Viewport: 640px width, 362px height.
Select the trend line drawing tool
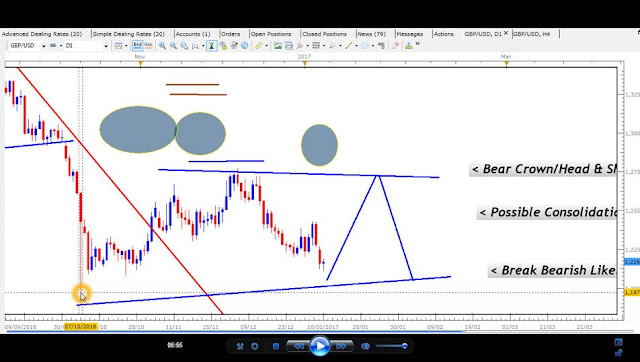(x=349, y=46)
